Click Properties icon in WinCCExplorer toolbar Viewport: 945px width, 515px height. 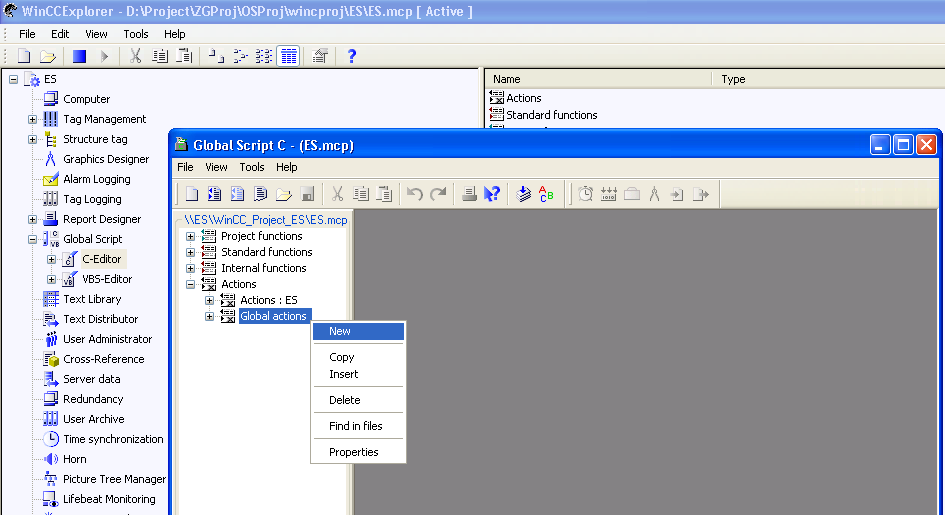click(x=320, y=56)
